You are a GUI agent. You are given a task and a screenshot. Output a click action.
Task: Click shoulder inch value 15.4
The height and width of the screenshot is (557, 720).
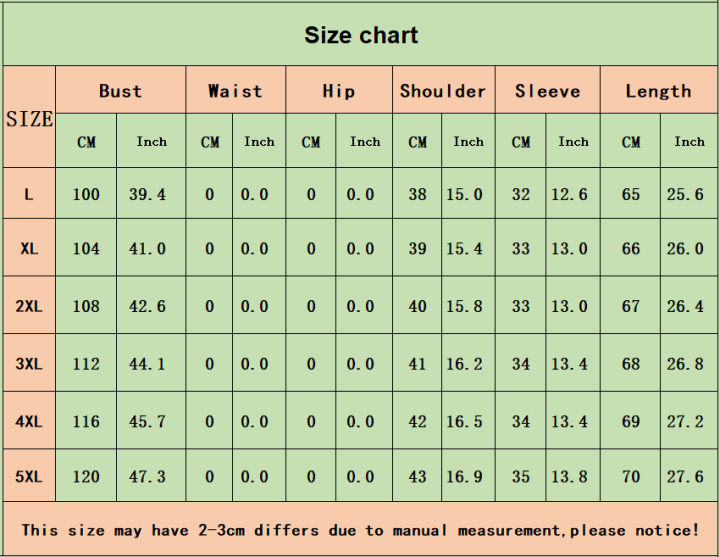[464, 248]
